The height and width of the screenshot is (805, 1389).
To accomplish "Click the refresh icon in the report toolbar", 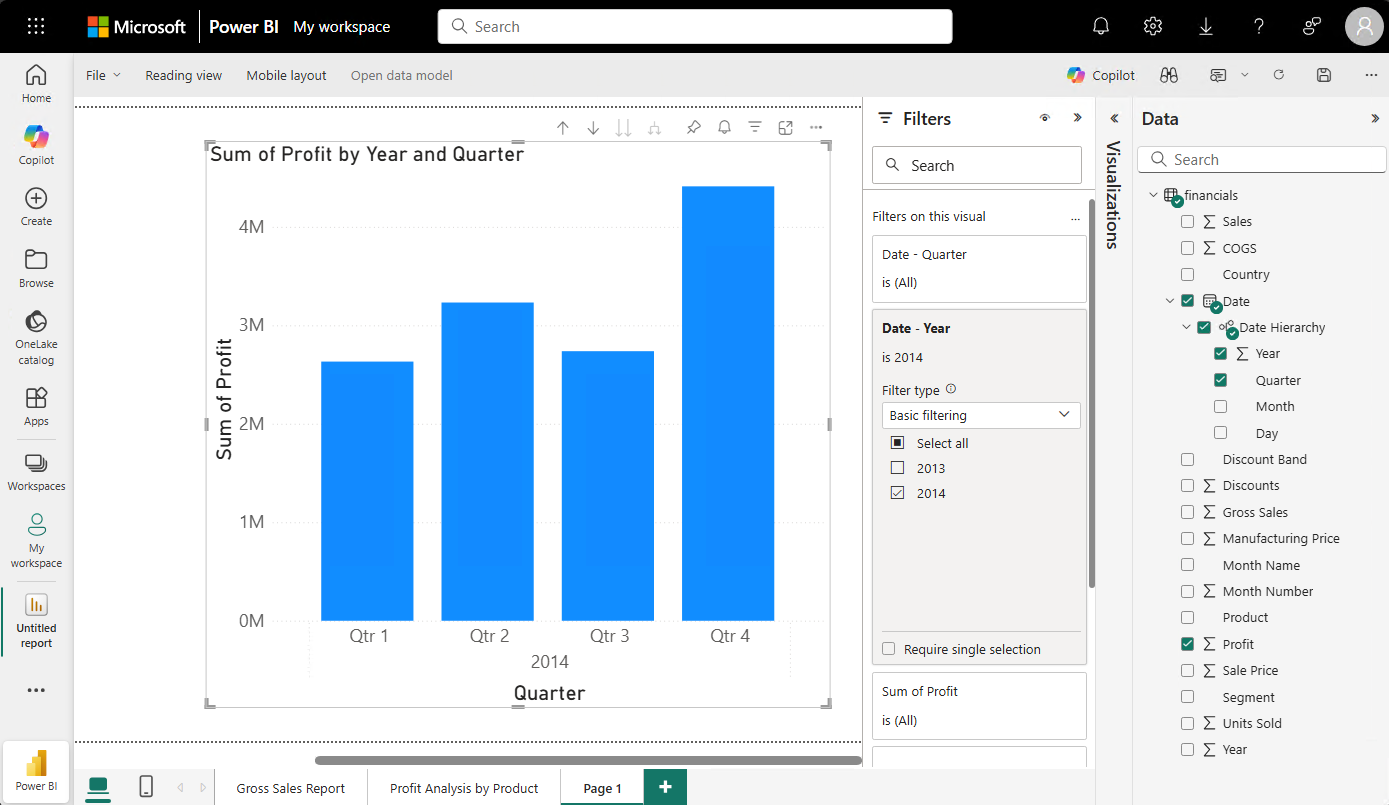I will click(1278, 75).
